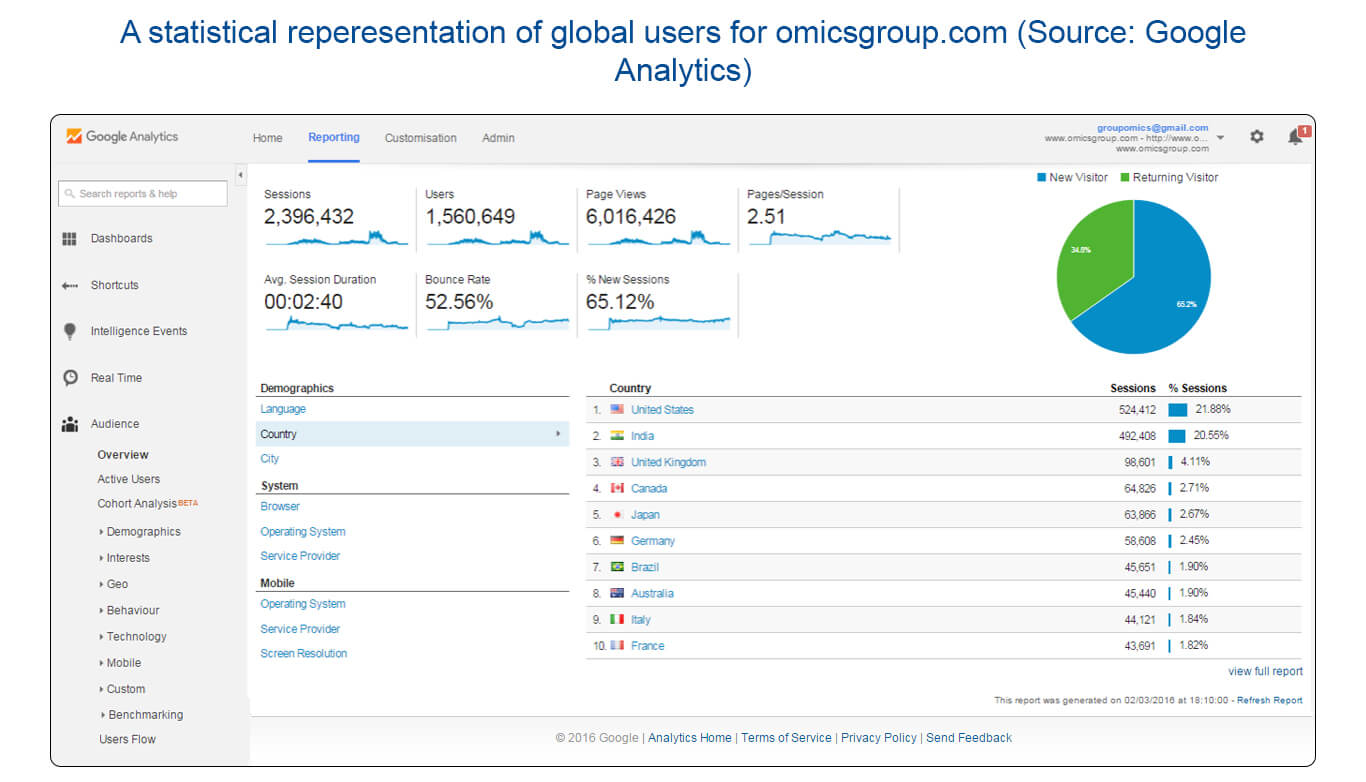Click the Search reports & help field
This screenshot has height=782, width=1366.
[143, 194]
